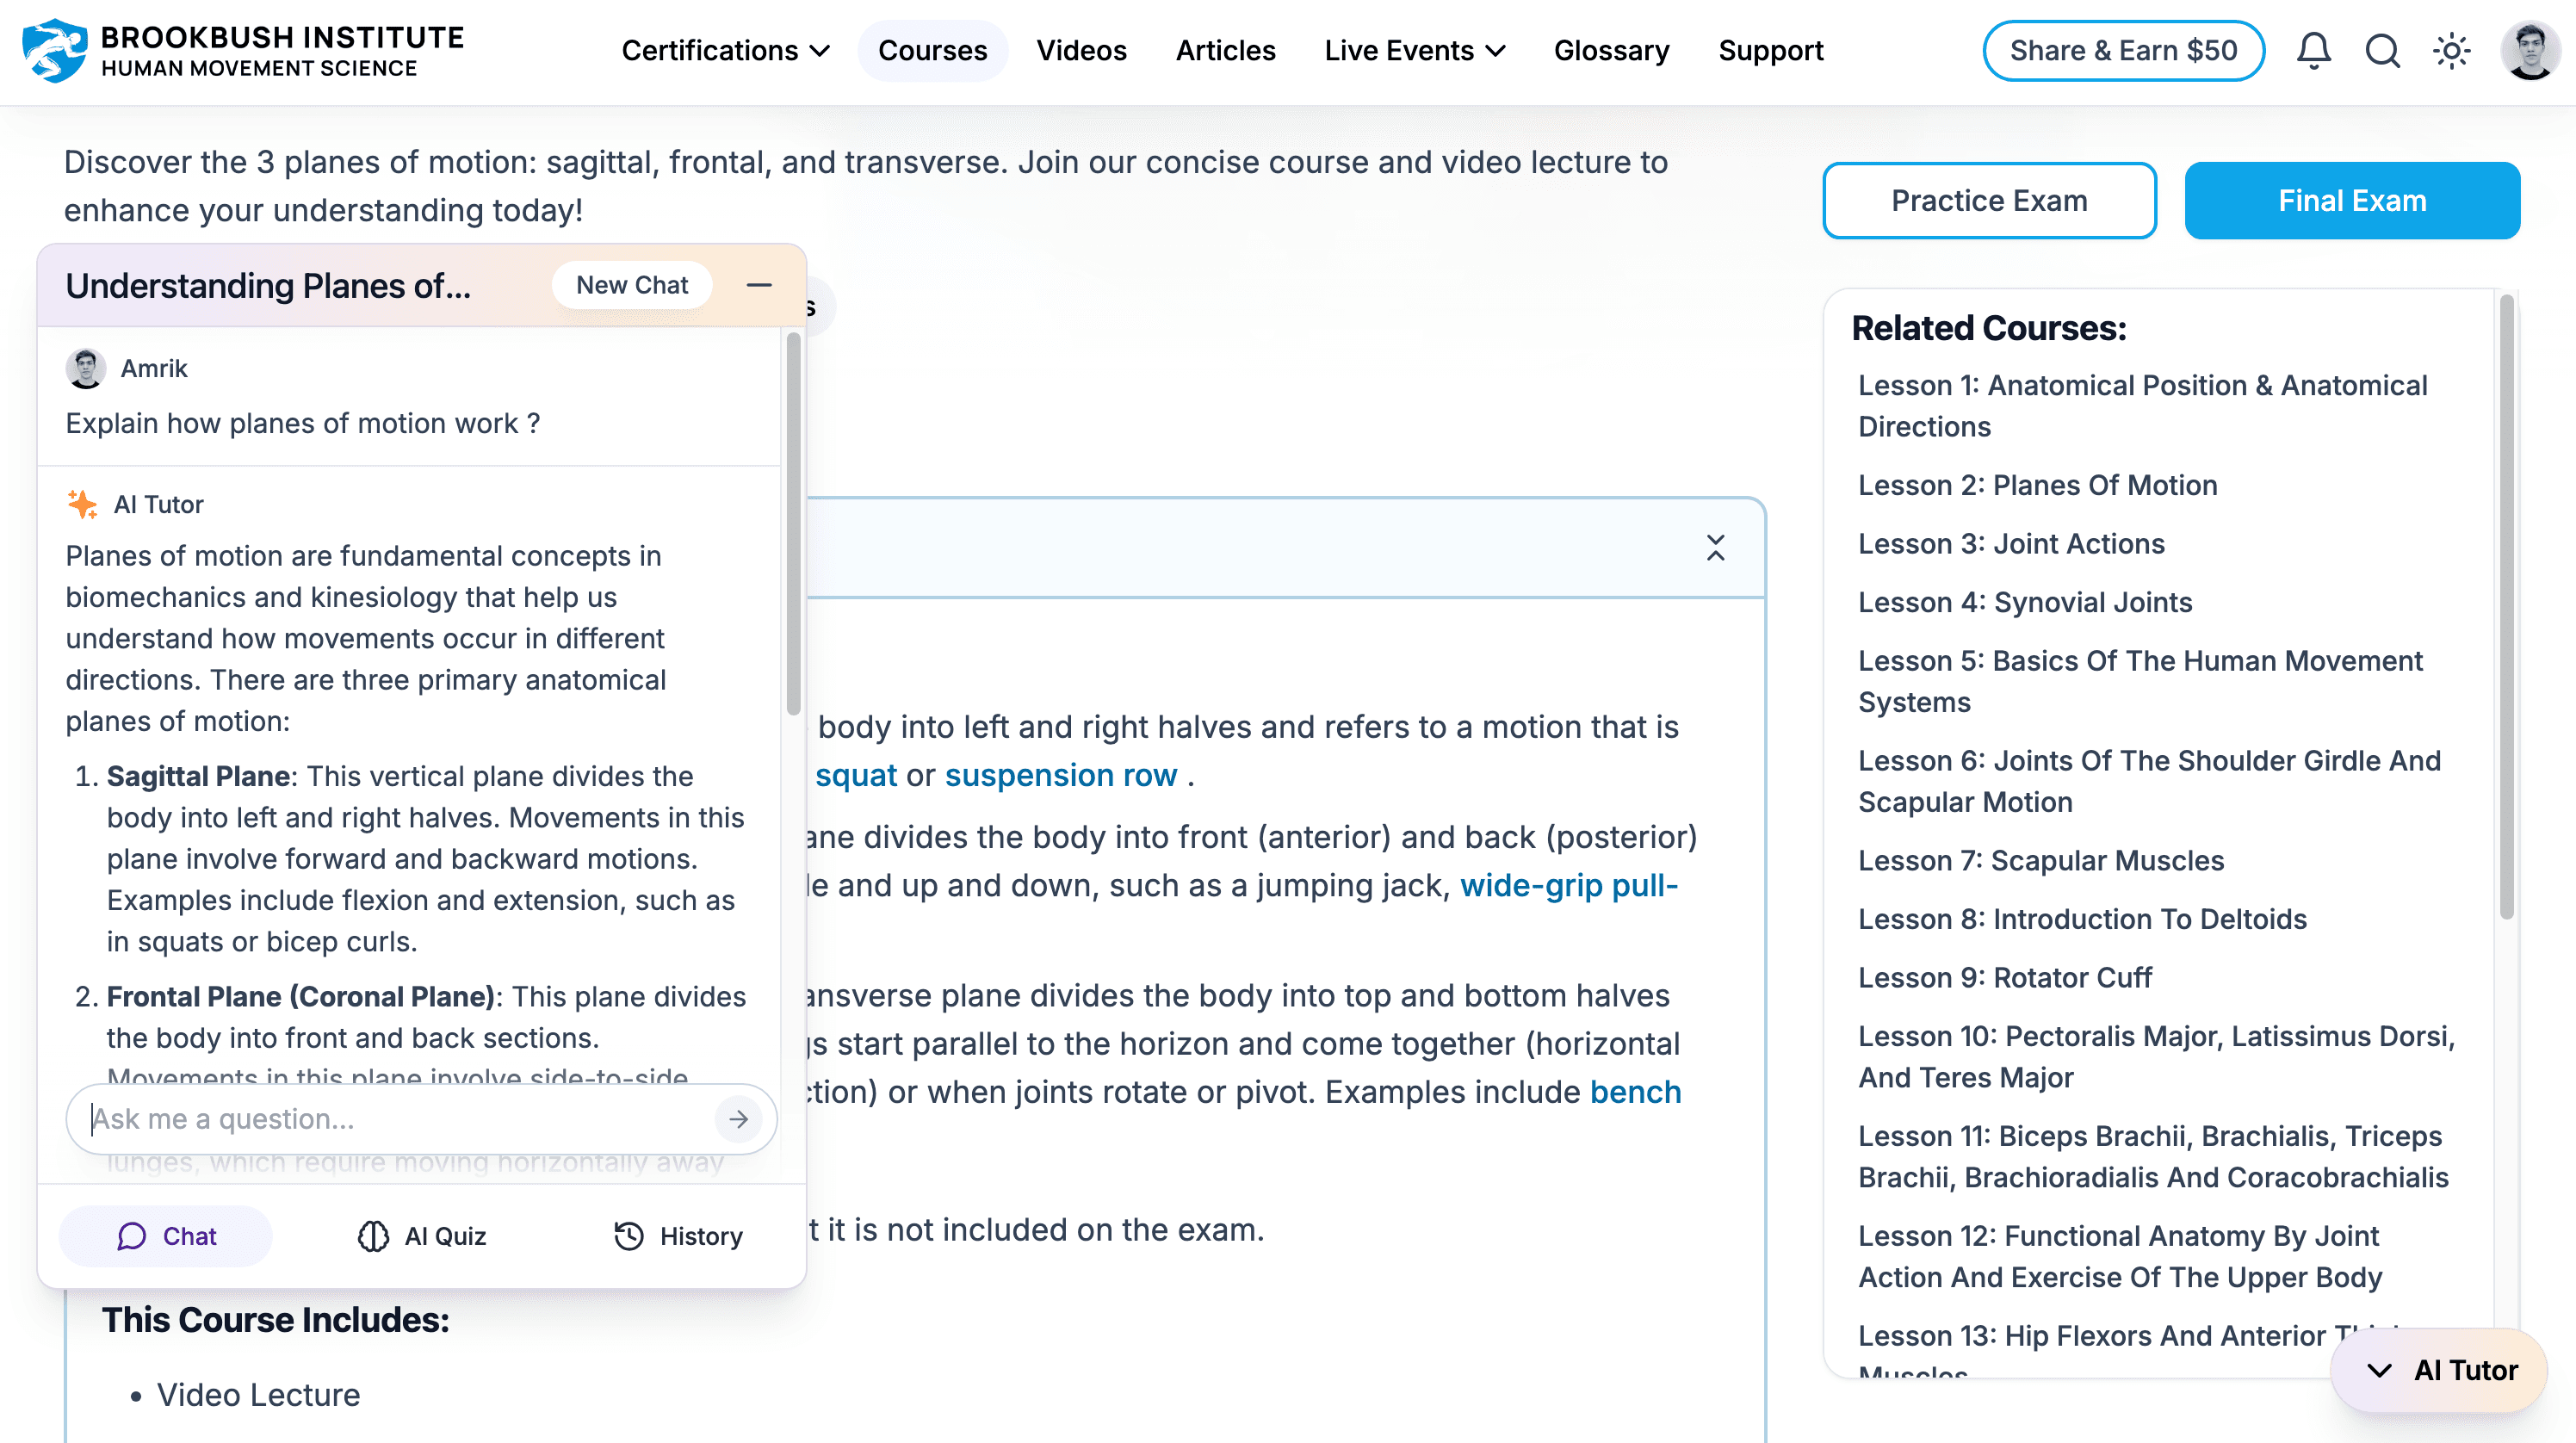
Task: Click the search magnifier icon
Action: point(2382,50)
